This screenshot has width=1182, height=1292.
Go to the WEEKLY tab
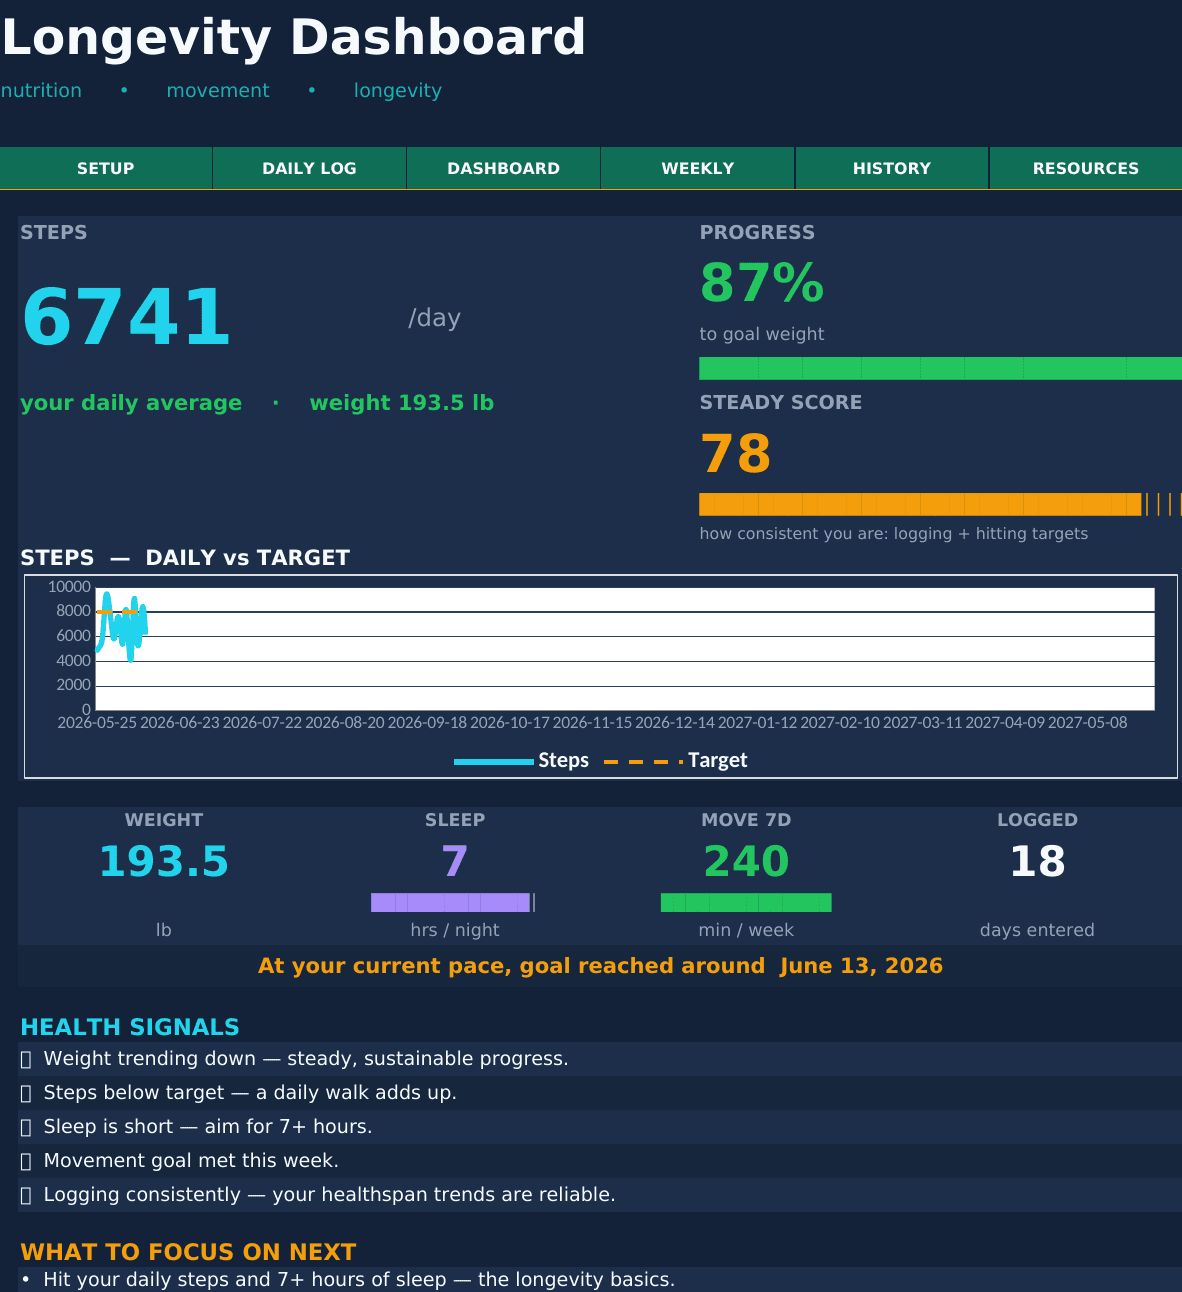pos(697,168)
